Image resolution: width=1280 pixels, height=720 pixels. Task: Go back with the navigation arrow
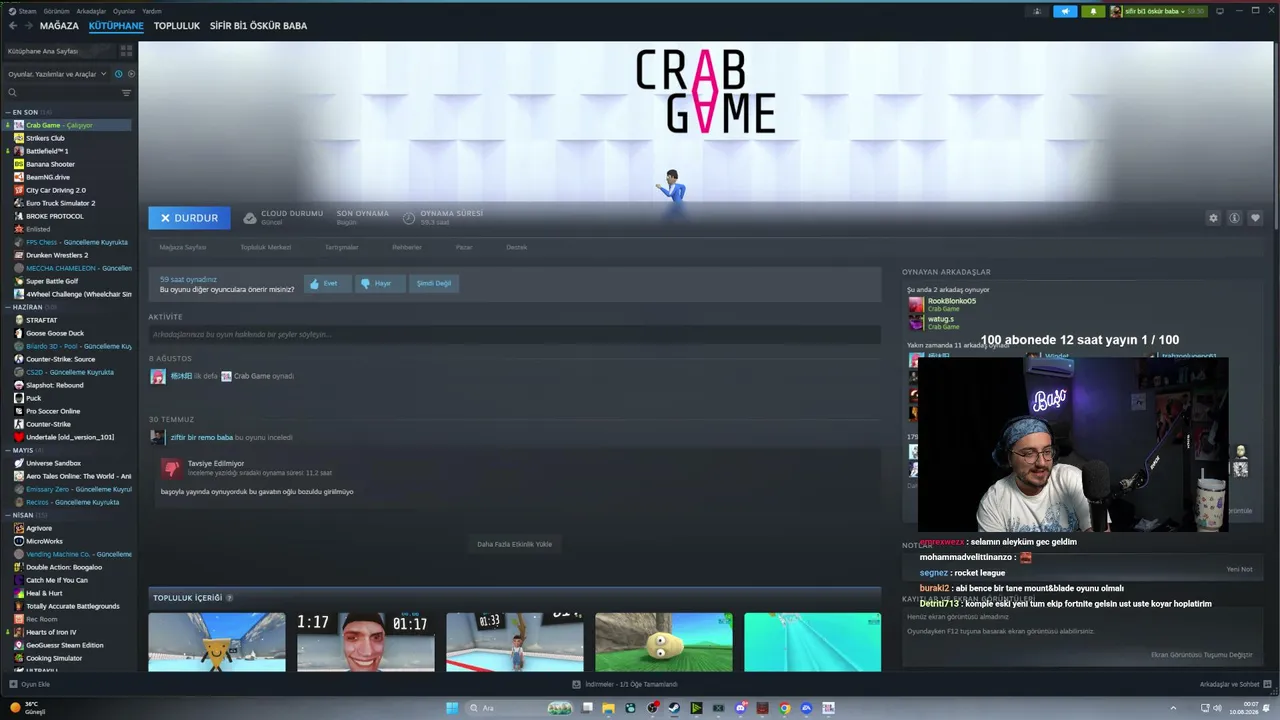pos(13,26)
